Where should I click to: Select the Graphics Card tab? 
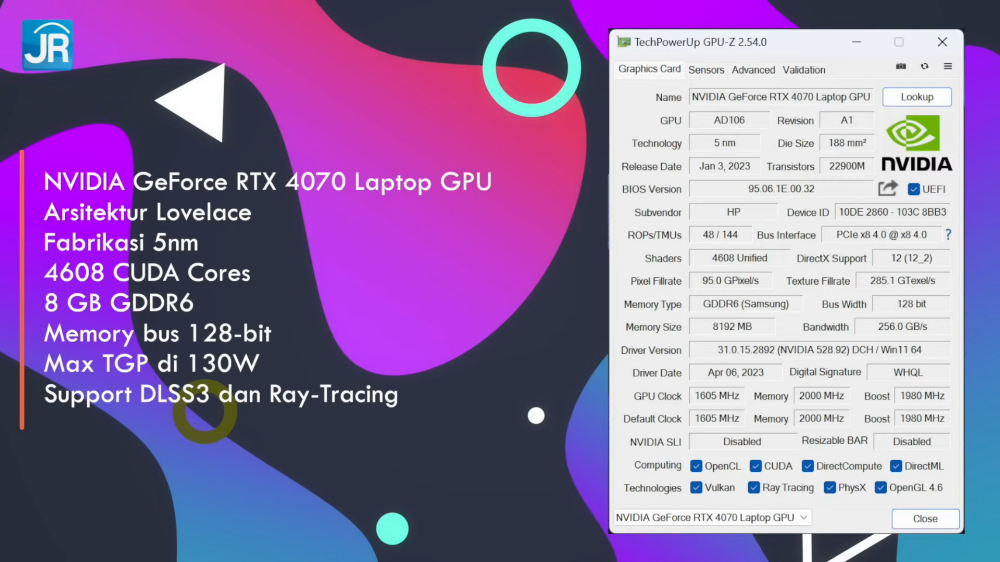pos(649,69)
